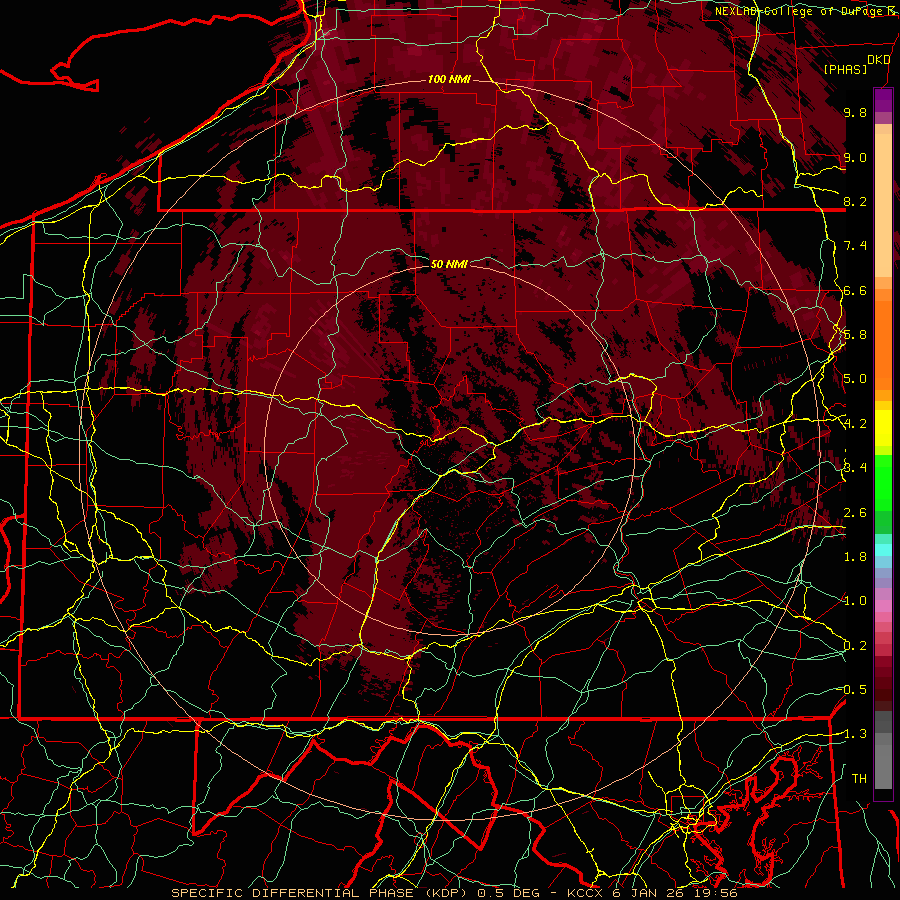Screen dimensions: 900x900
Task: Click the 7.4 legend value
Action: click(x=855, y=246)
